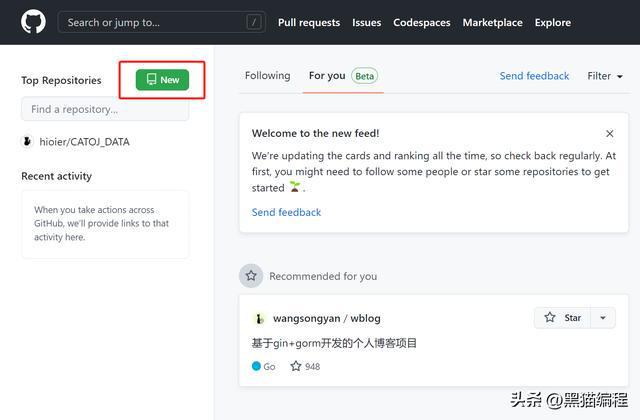The height and width of the screenshot is (420, 640).
Task: Switch to the Following tab
Action: (x=267, y=76)
